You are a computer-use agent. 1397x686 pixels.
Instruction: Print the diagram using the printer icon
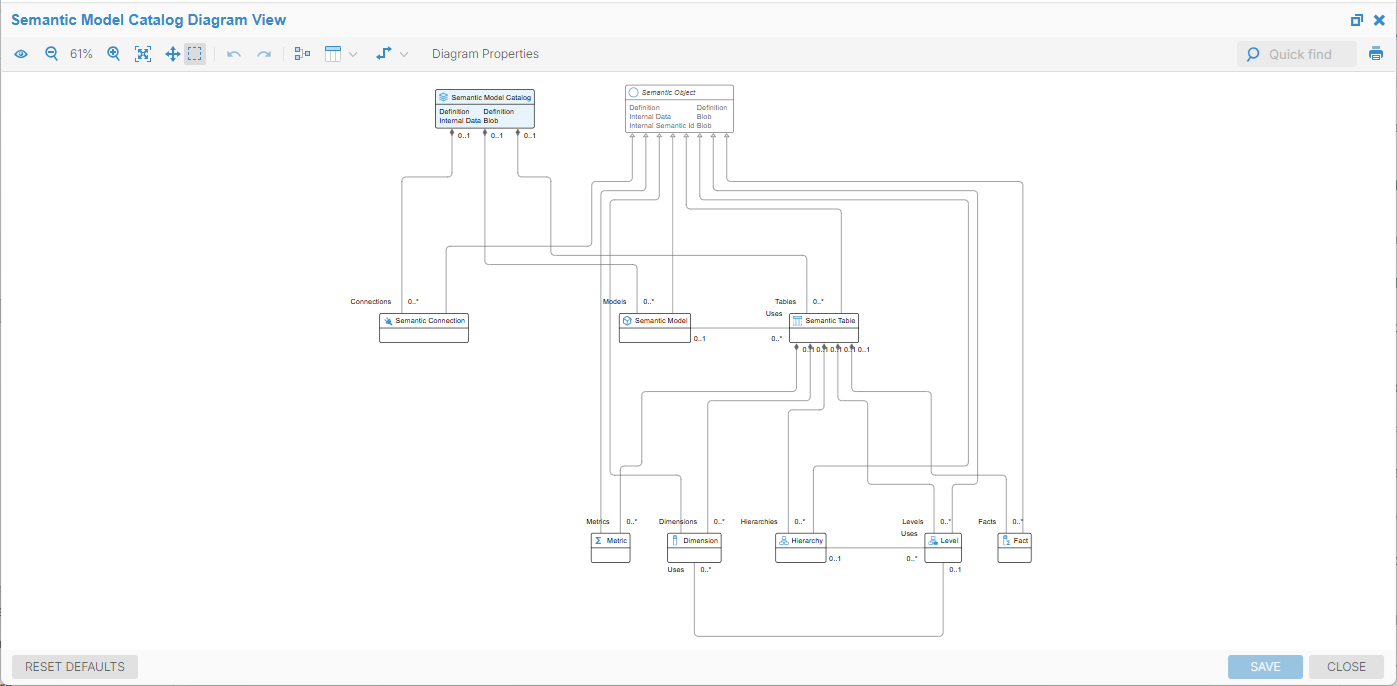point(1376,54)
